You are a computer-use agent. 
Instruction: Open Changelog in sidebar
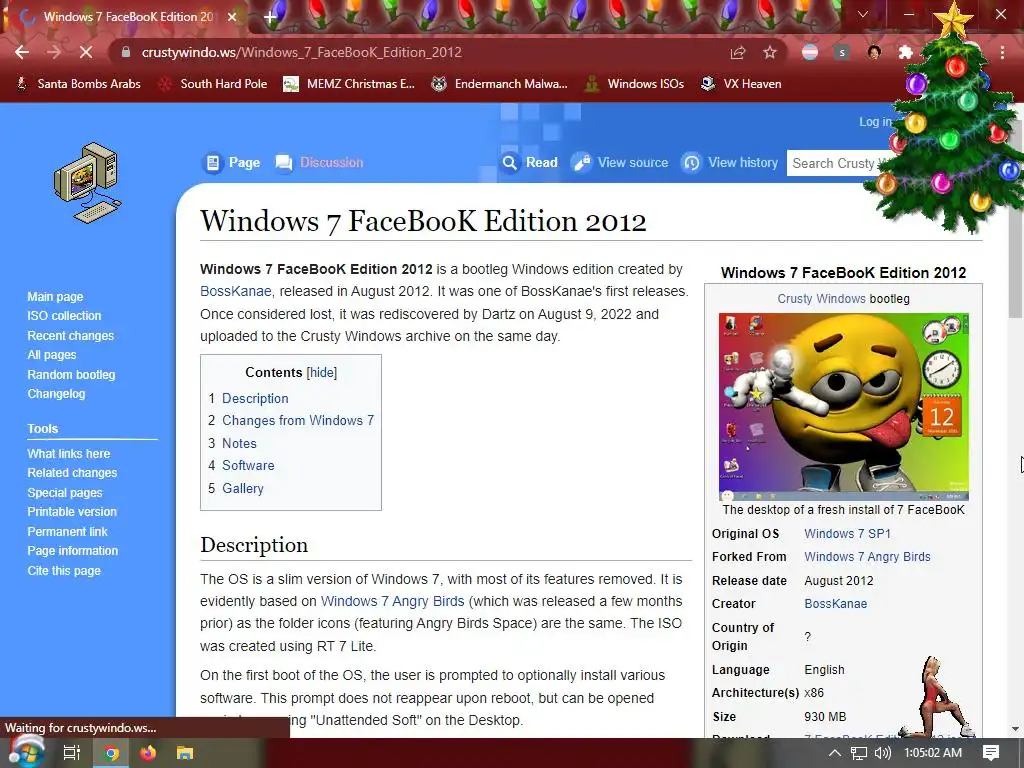pos(56,394)
